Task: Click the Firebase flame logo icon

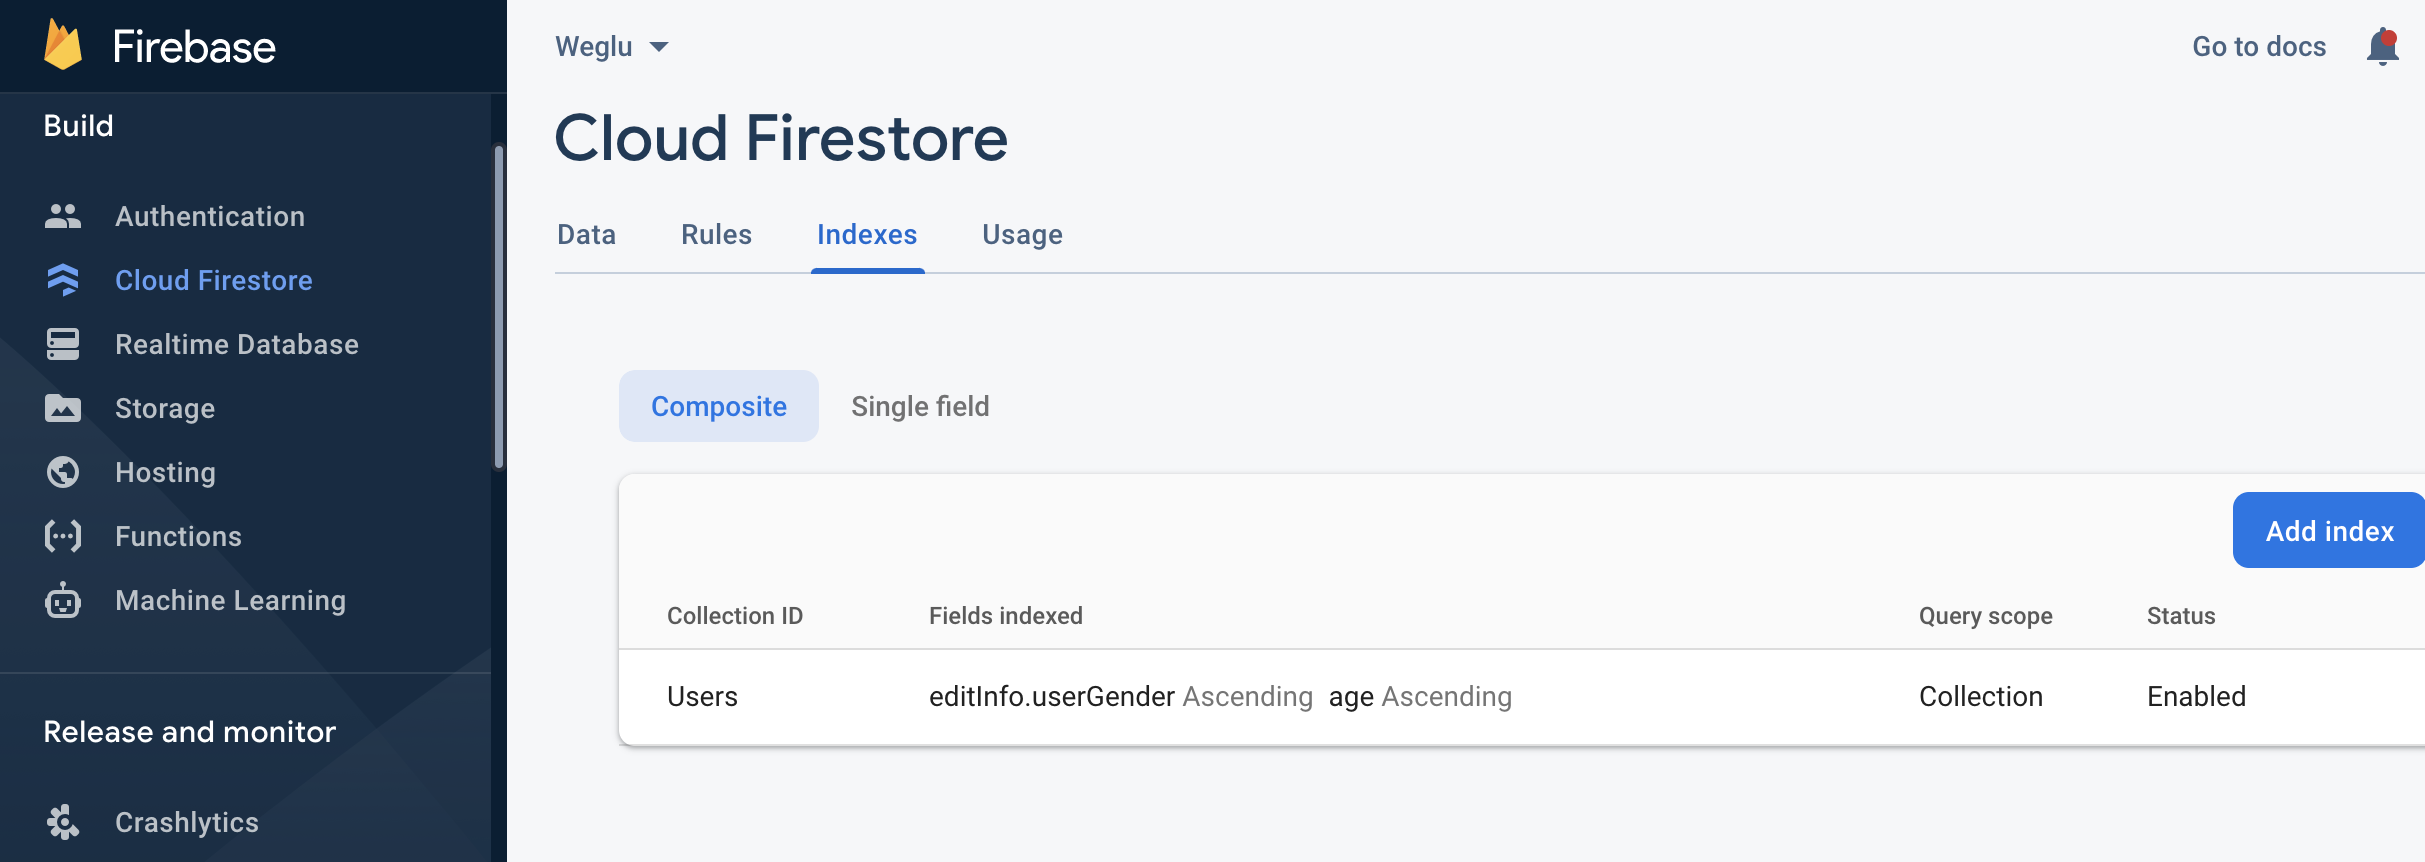Action: pos(63,46)
